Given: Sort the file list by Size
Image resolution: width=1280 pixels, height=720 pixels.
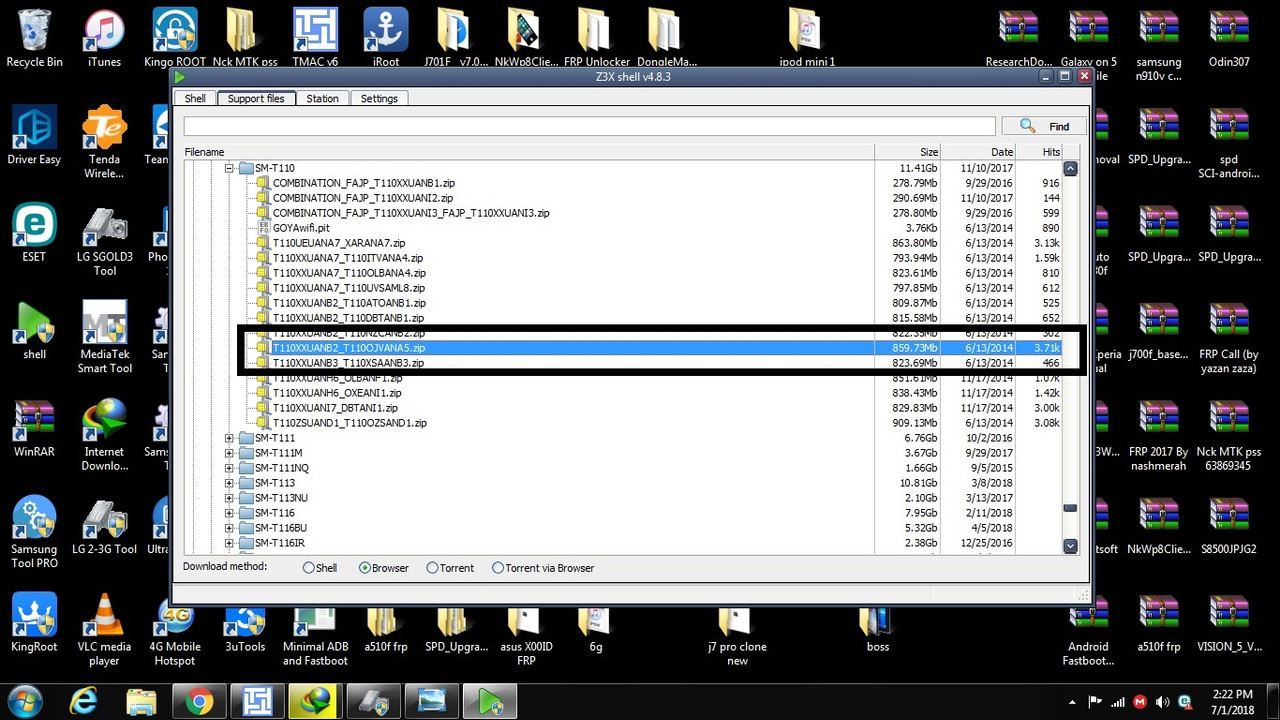Looking at the screenshot, I should tap(908, 152).
